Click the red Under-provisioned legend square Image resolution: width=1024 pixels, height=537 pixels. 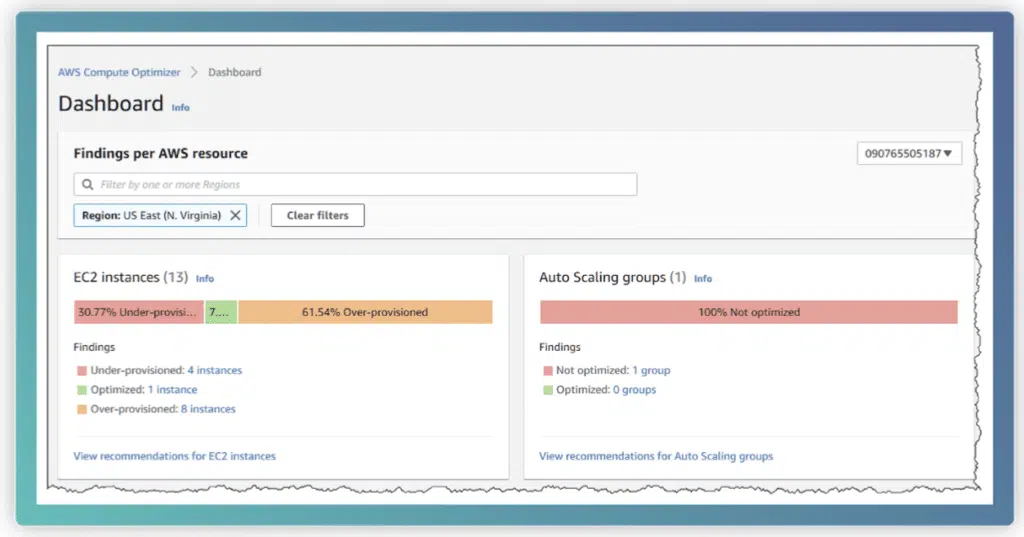click(82, 370)
